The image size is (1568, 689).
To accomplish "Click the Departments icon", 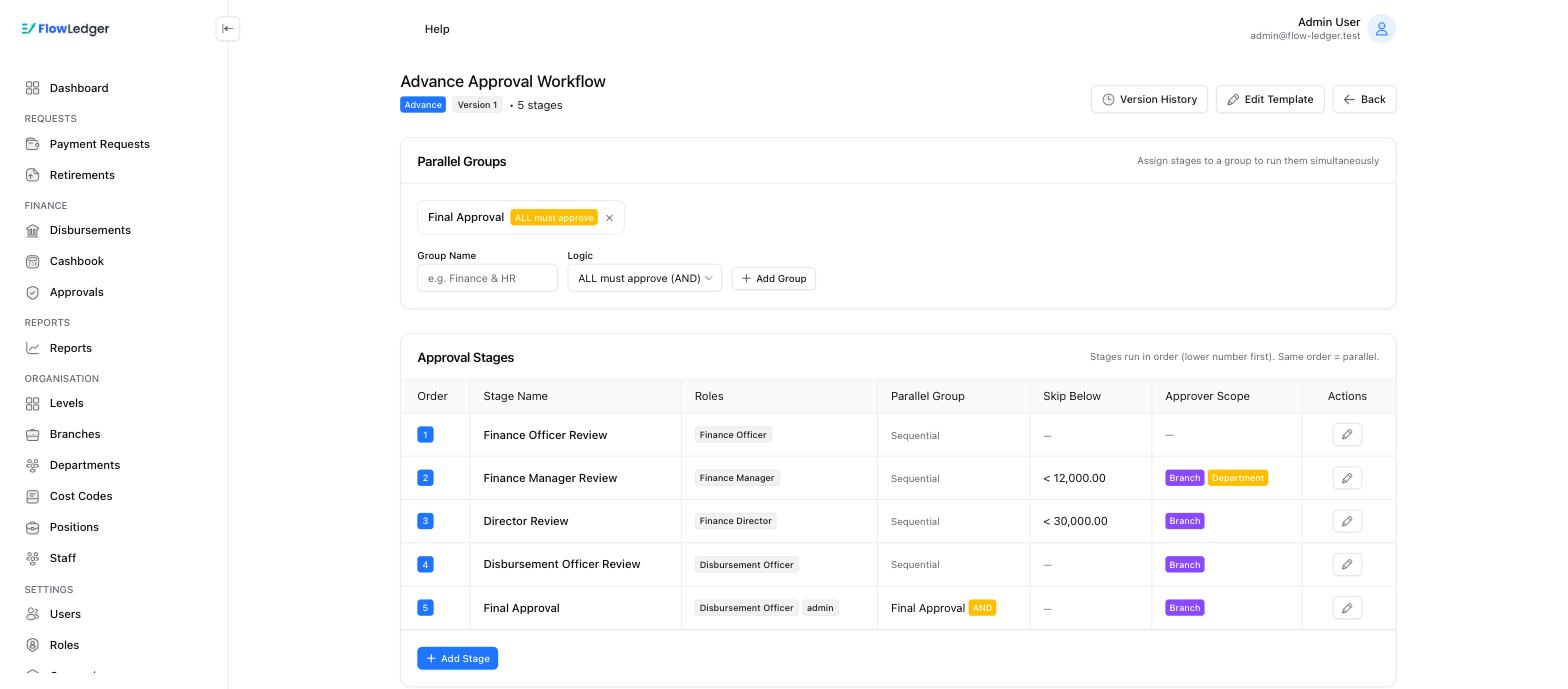I will 33,465.
